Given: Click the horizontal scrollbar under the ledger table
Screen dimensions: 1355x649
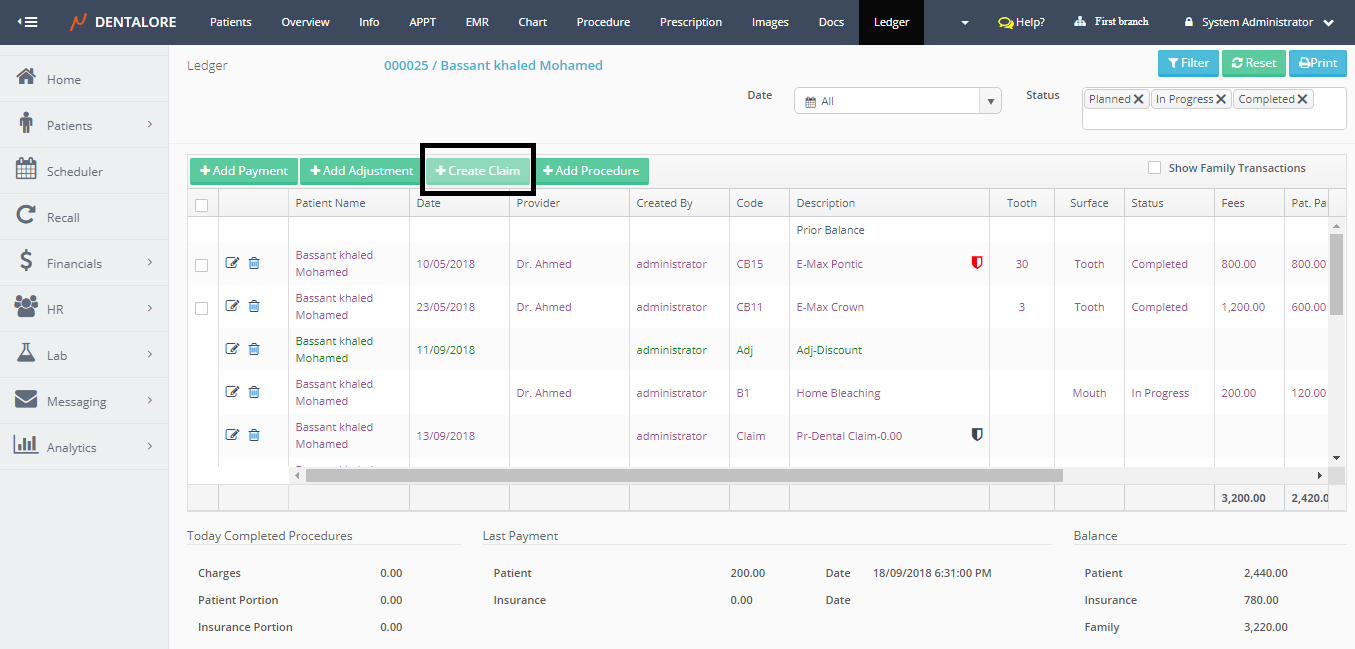Looking at the screenshot, I should pyautogui.click(x=684, y=476).
